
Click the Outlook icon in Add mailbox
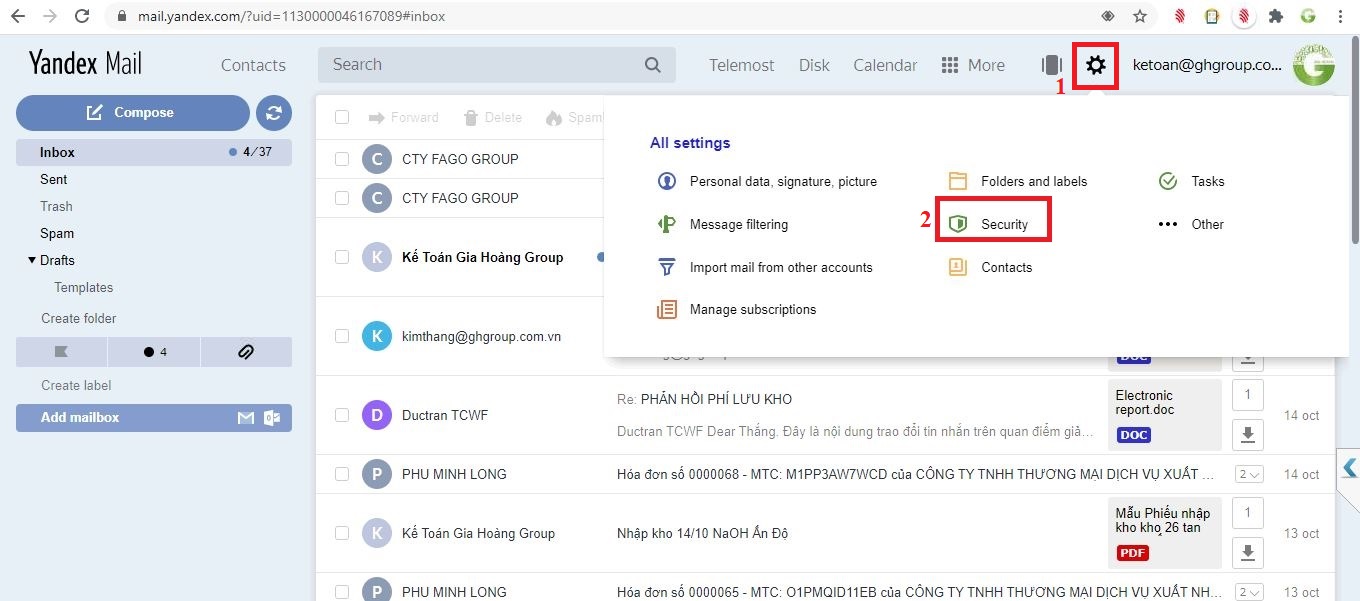(x=272, y=418)
